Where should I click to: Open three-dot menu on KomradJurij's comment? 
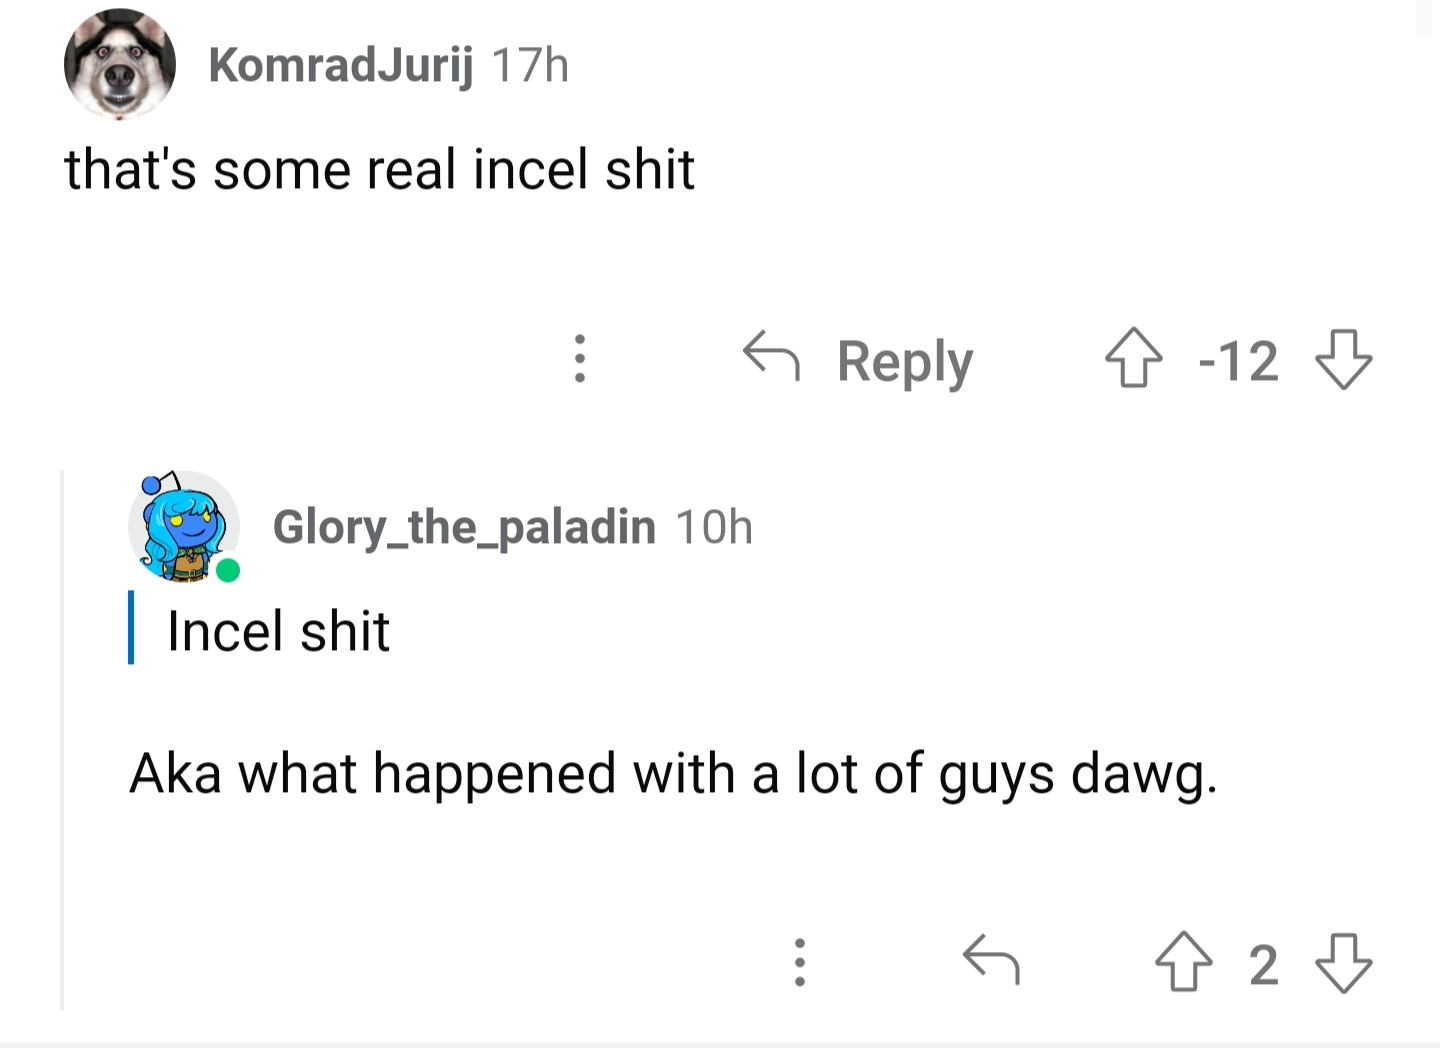click(x=578, y=359)
